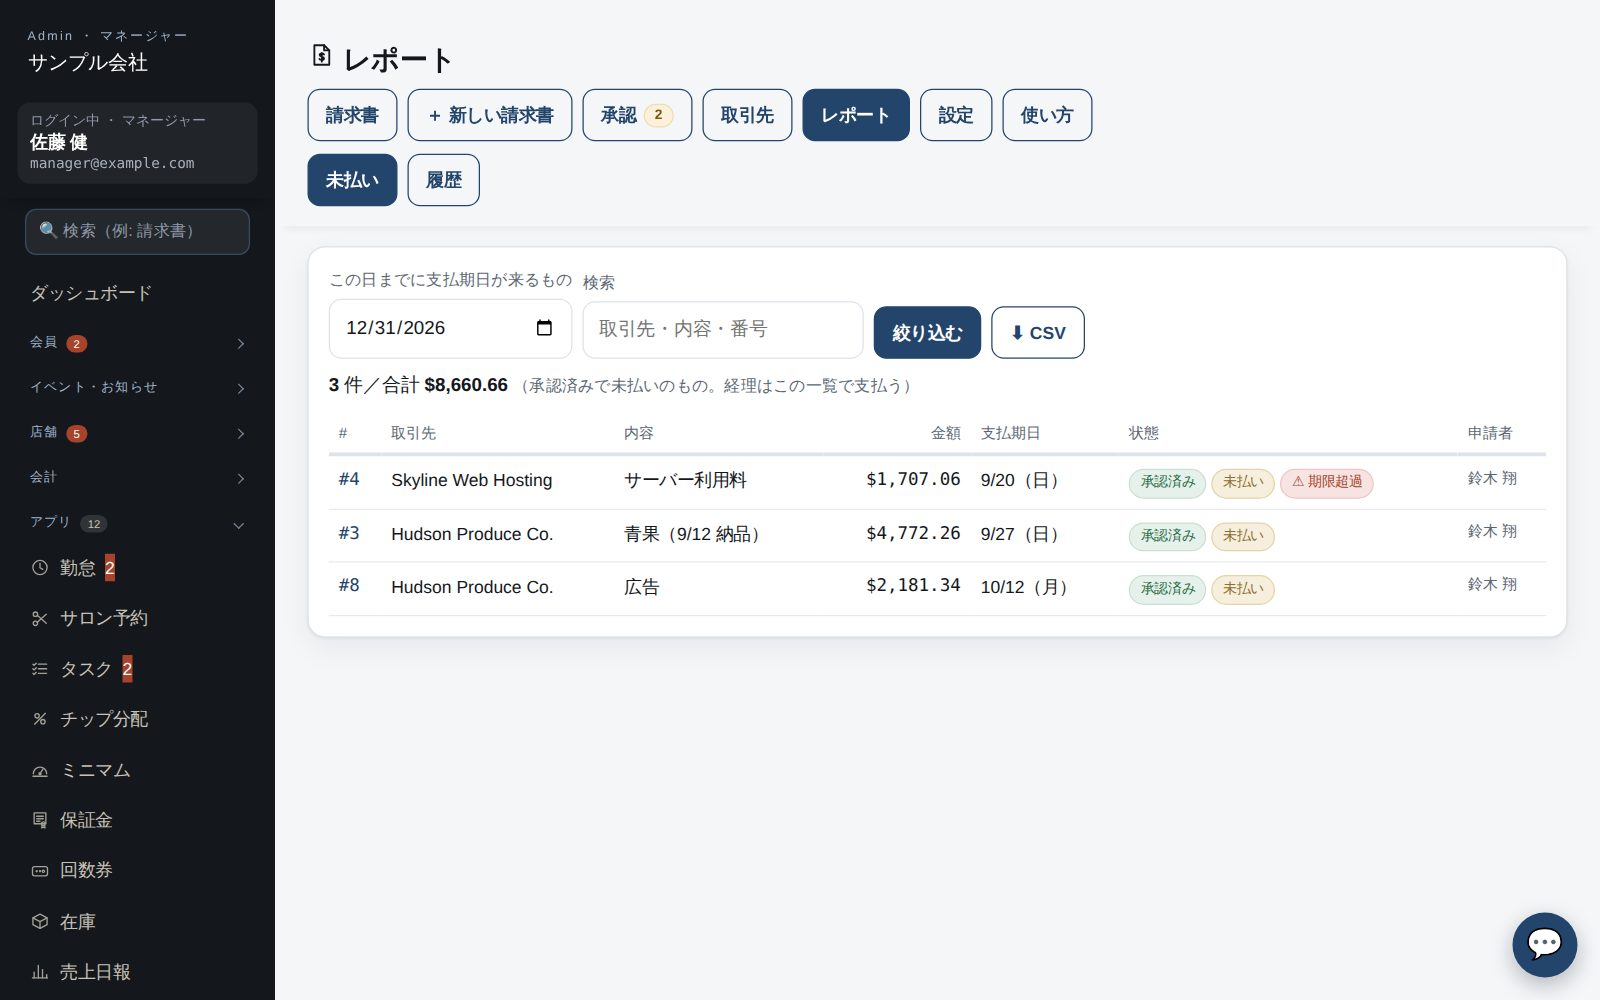Viewport: 1600px width, 1000px height.
Task: Click the 絞り込む filter button
Action: click(x=927, y=332)
